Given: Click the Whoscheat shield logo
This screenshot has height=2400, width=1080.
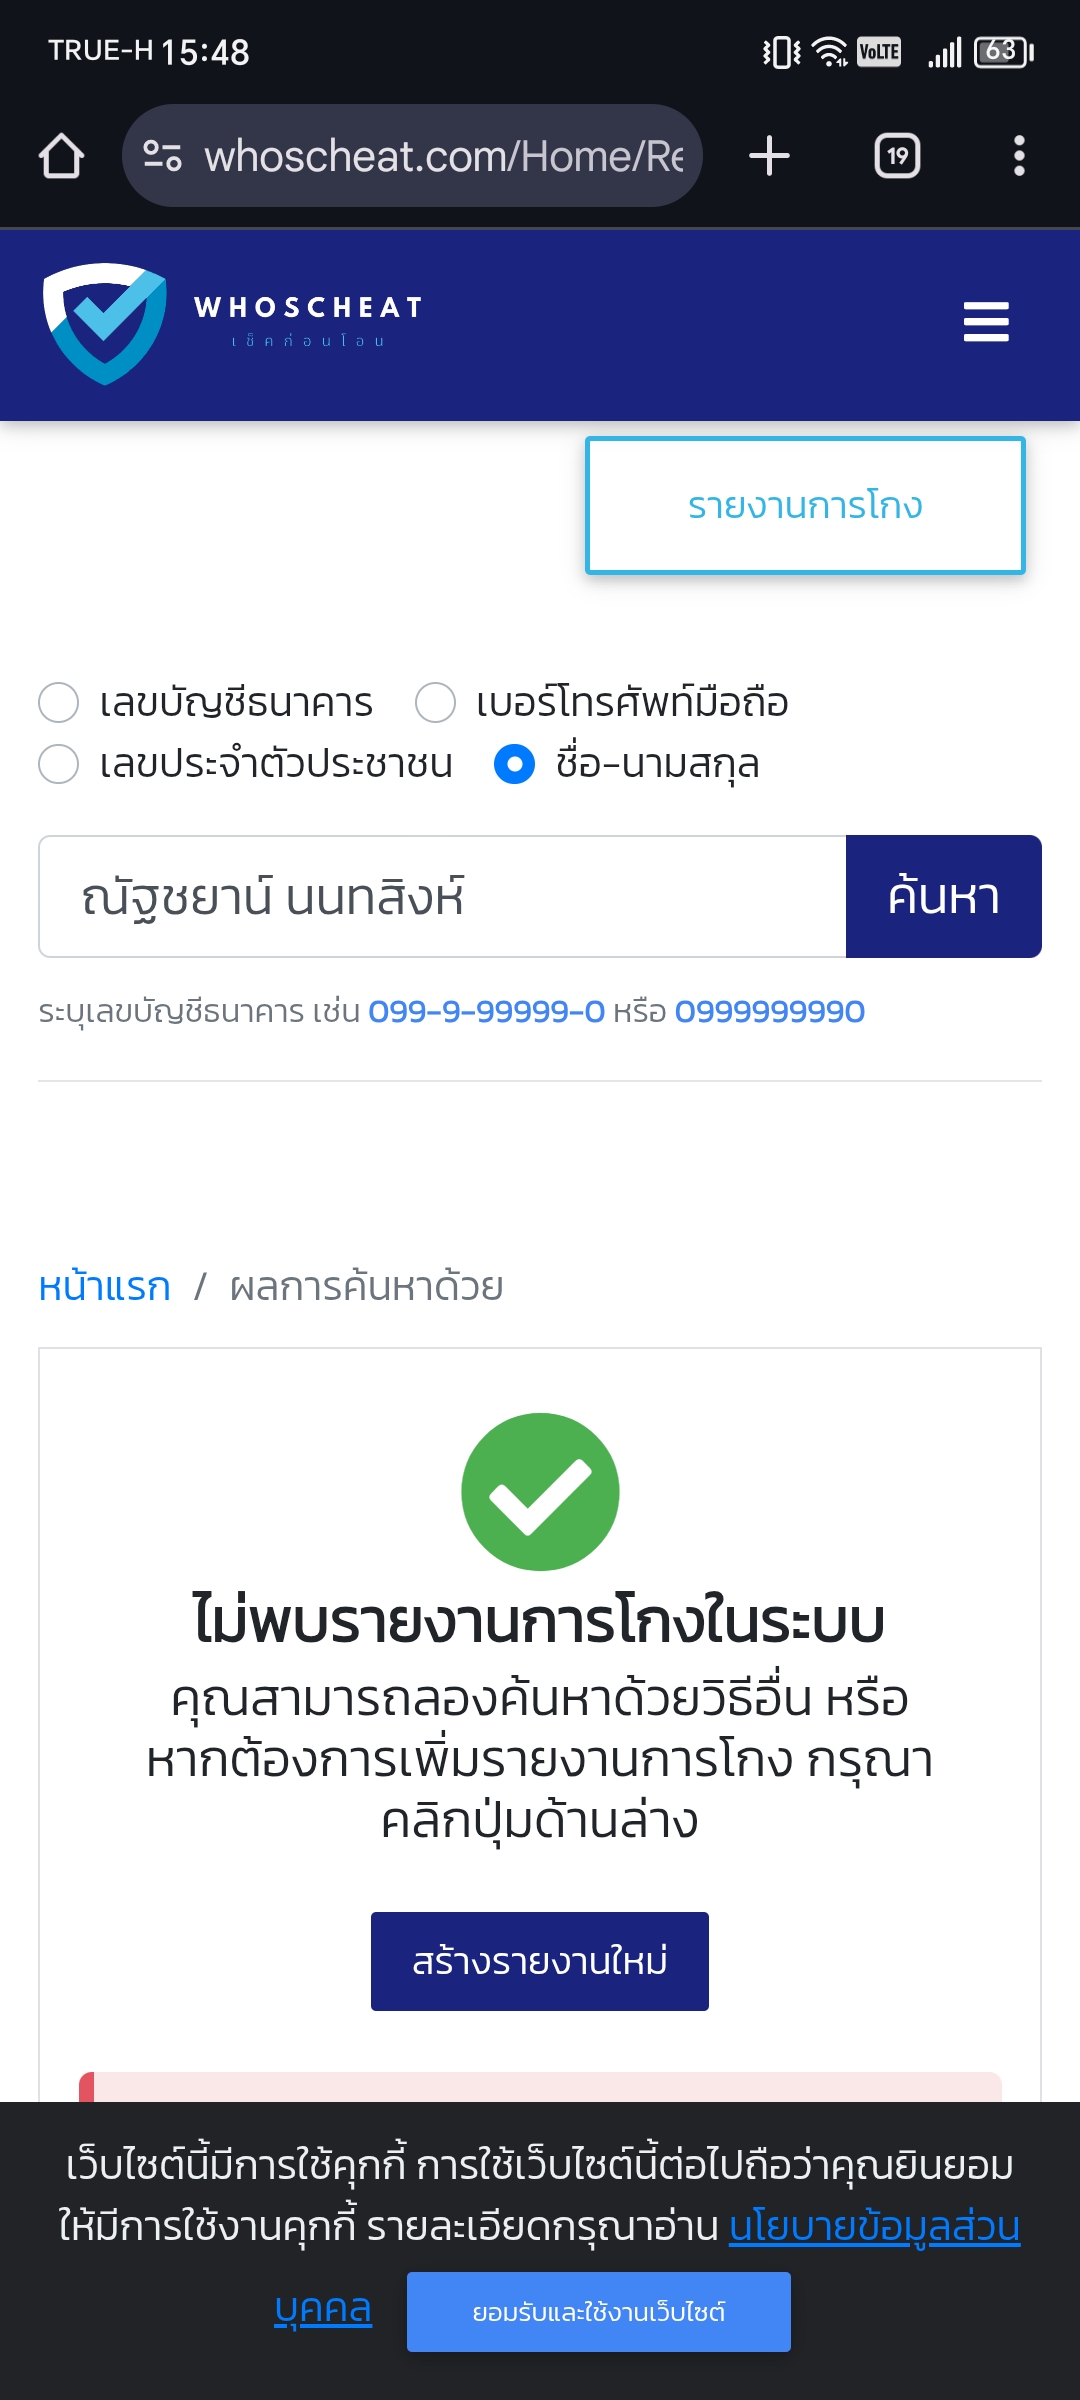Looking at the screenshot, I should [x=105, y=323].
